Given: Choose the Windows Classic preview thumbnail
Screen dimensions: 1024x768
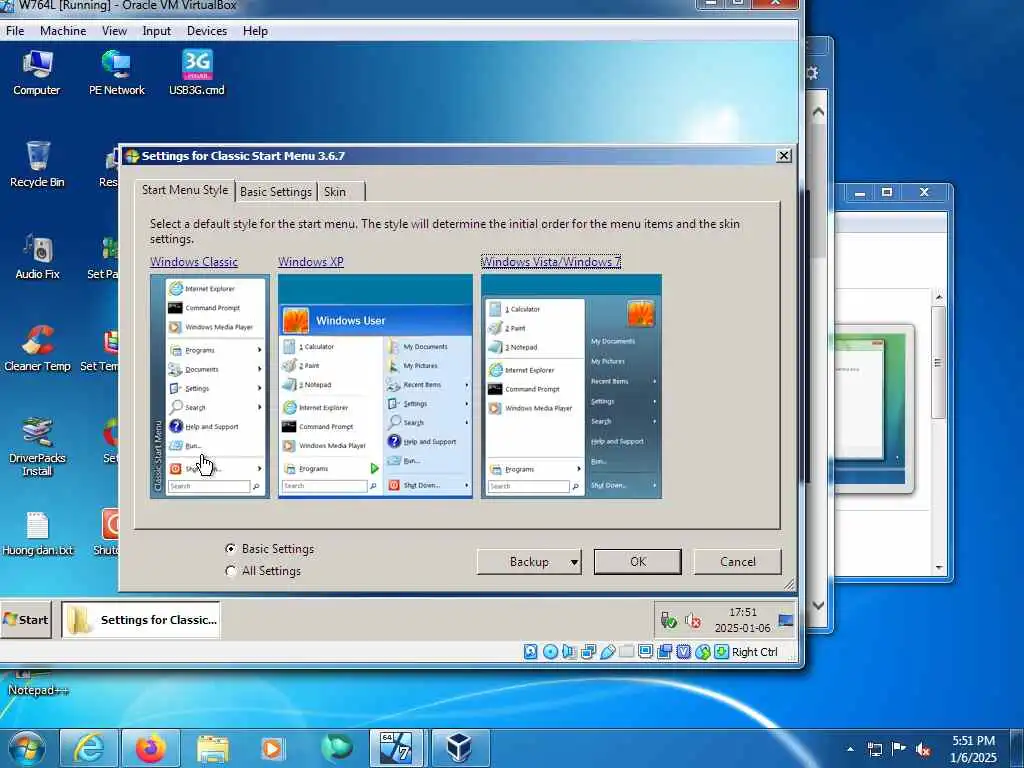Looking at the screenshot, I should tap(210, 387).
